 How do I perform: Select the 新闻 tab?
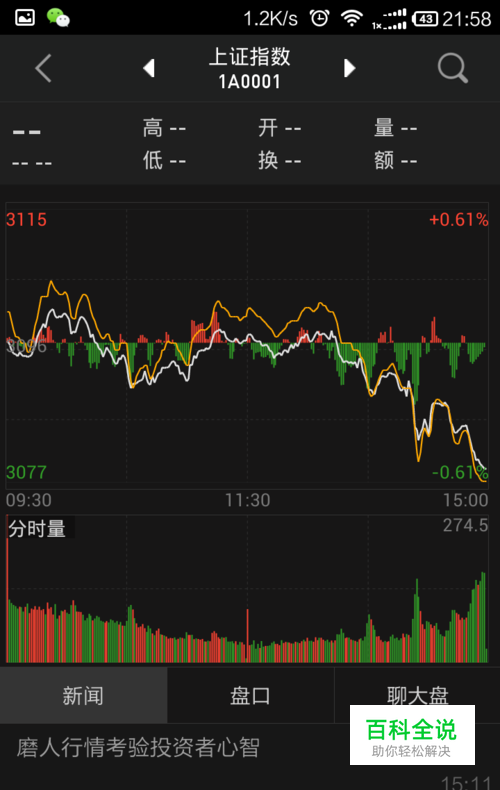pos(83,696)
